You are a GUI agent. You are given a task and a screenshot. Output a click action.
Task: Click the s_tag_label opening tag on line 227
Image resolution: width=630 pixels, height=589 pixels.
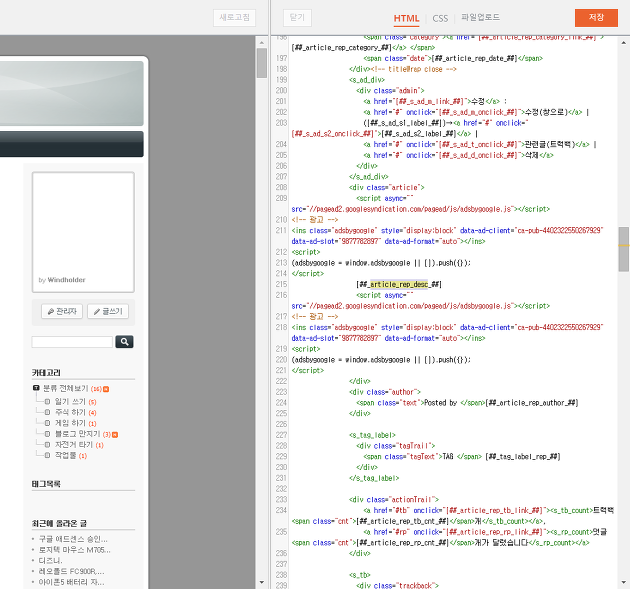tap(372, 435)
